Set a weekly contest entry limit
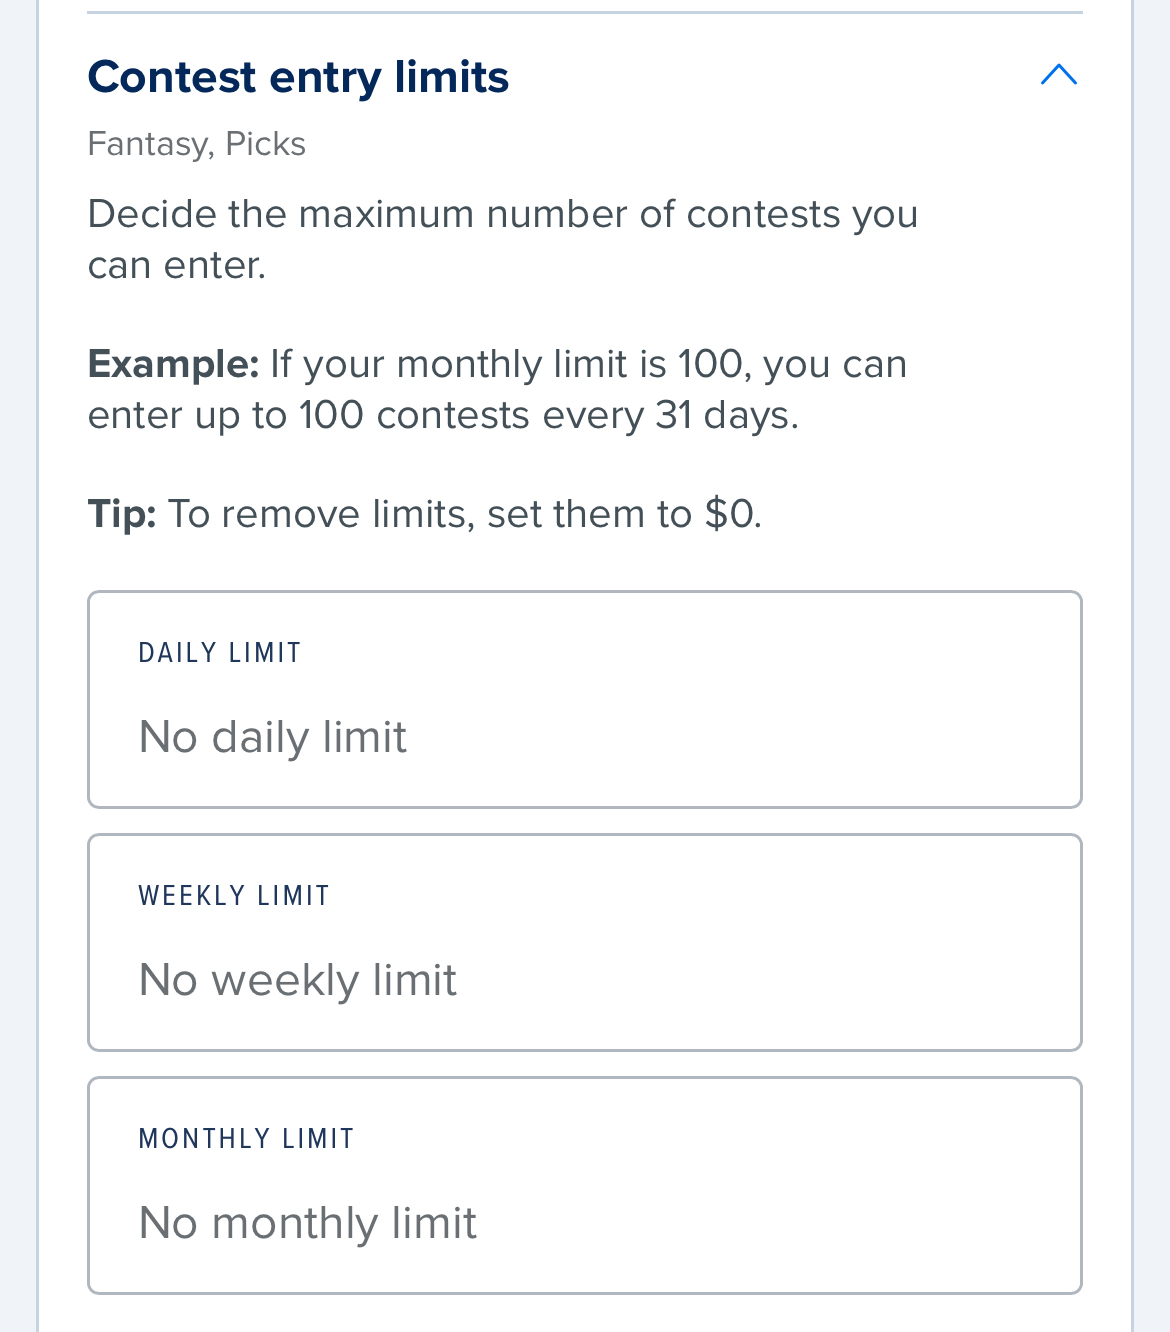The image size is (1170, 1332). pos(584,941)
